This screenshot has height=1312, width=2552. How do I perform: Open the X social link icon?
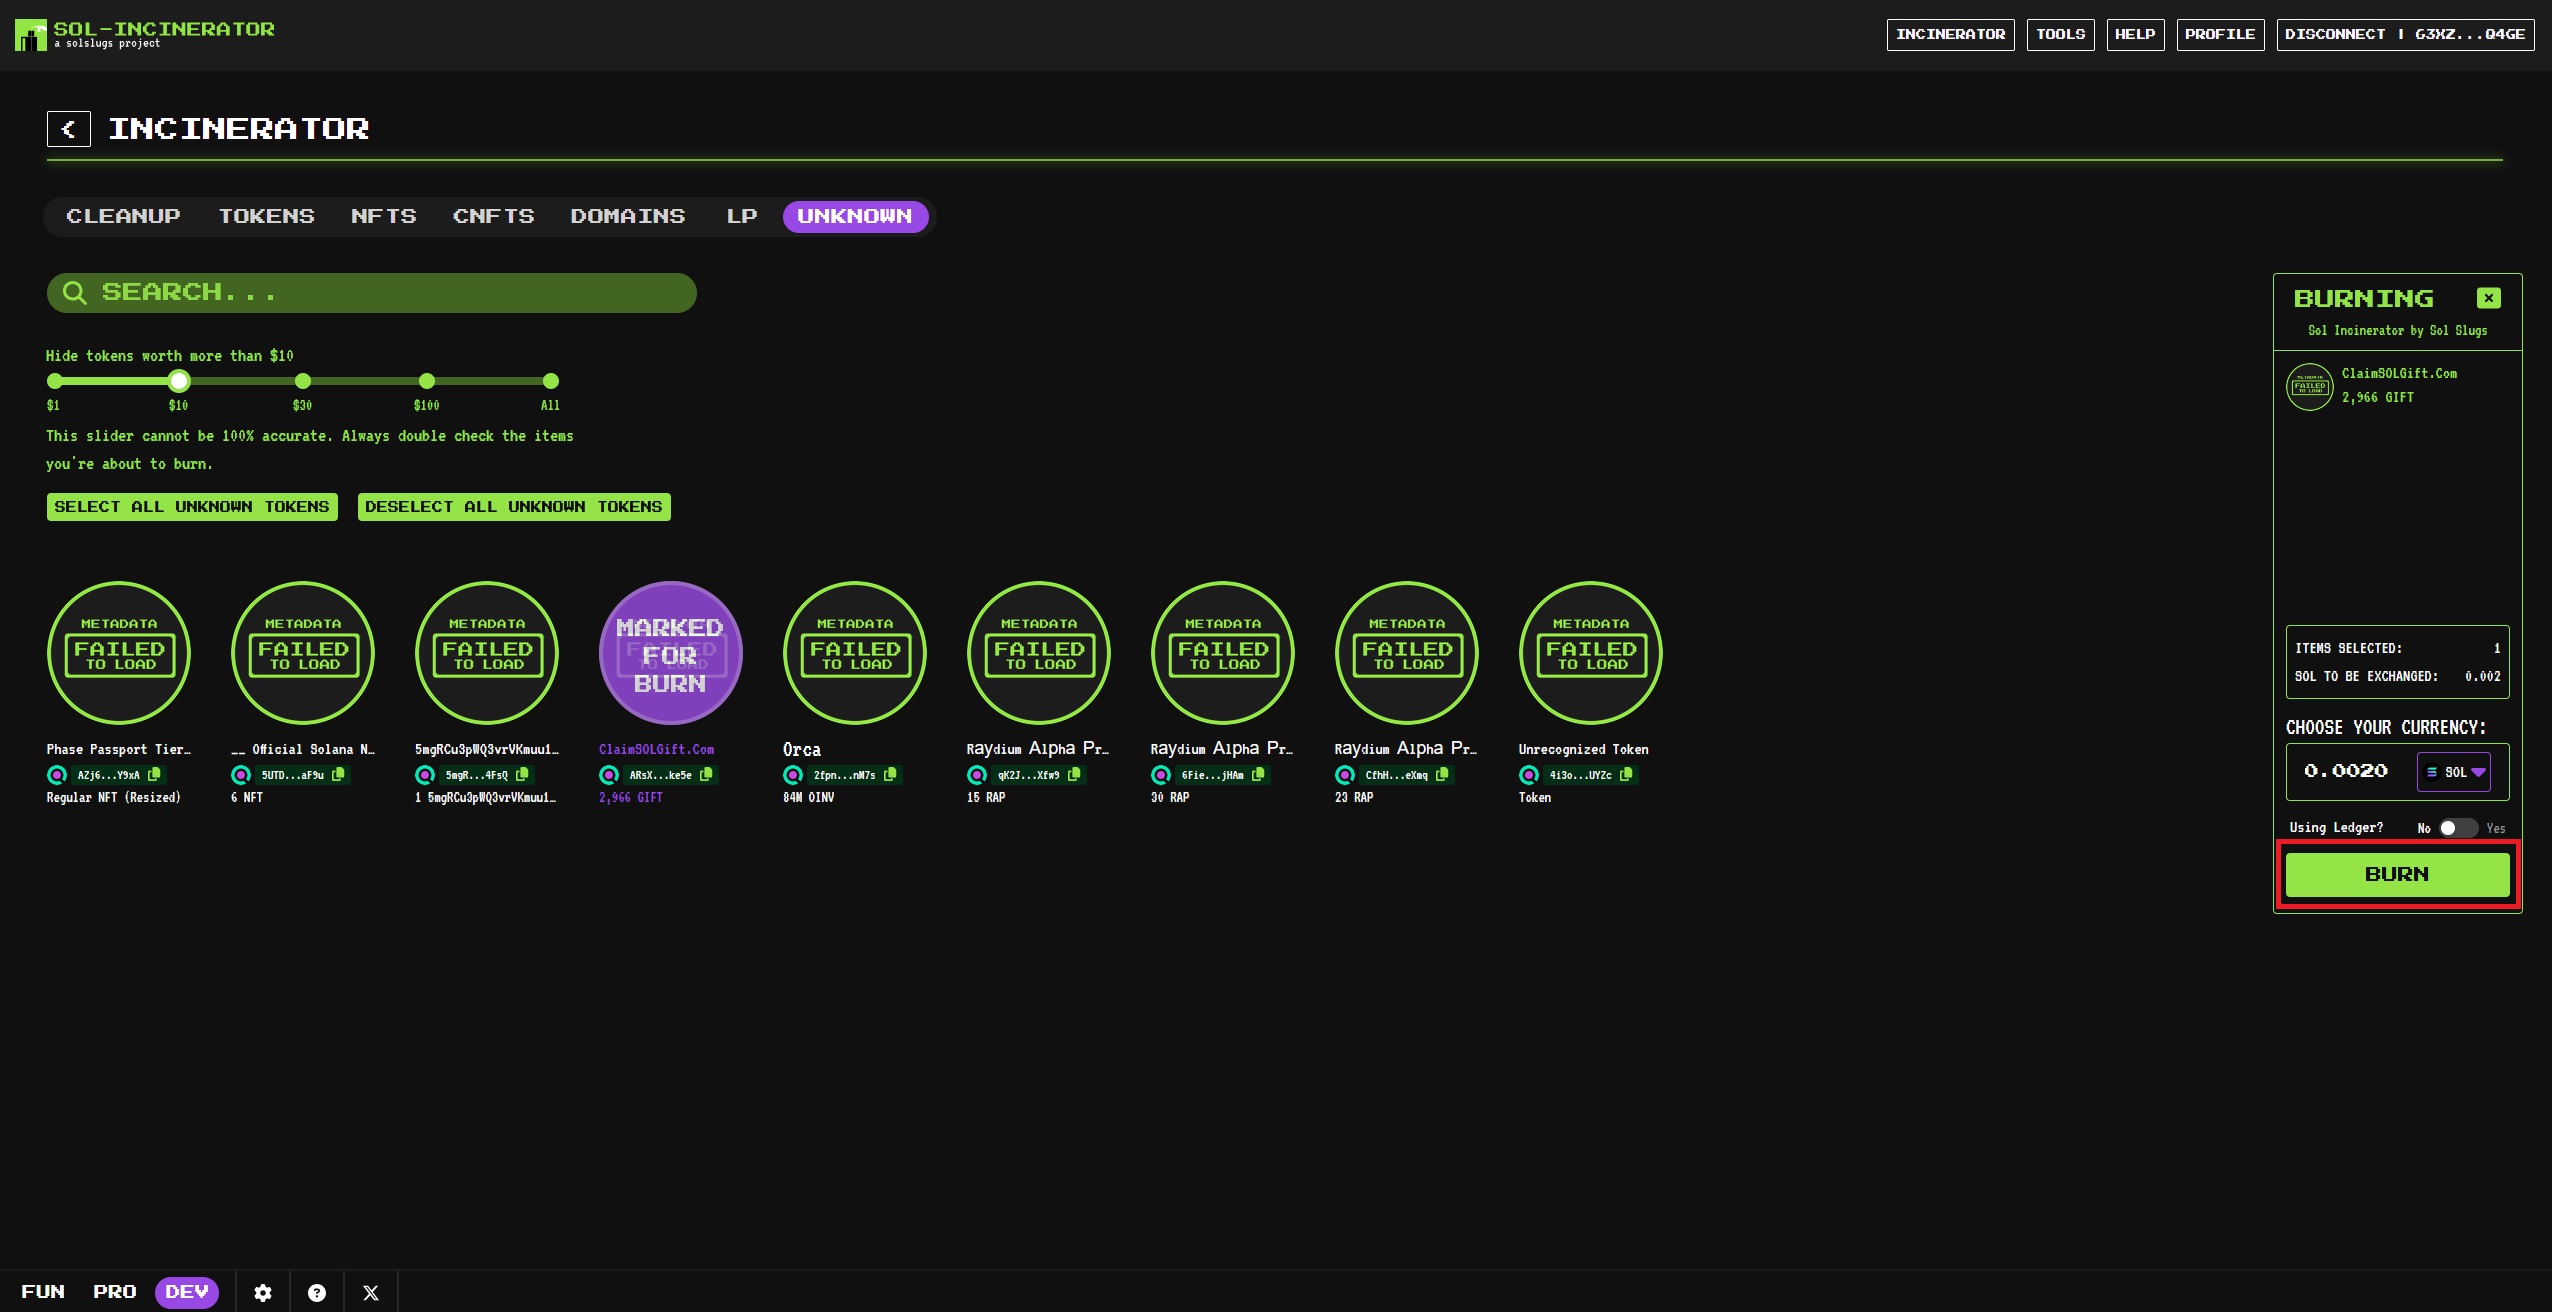[371, 1293]
